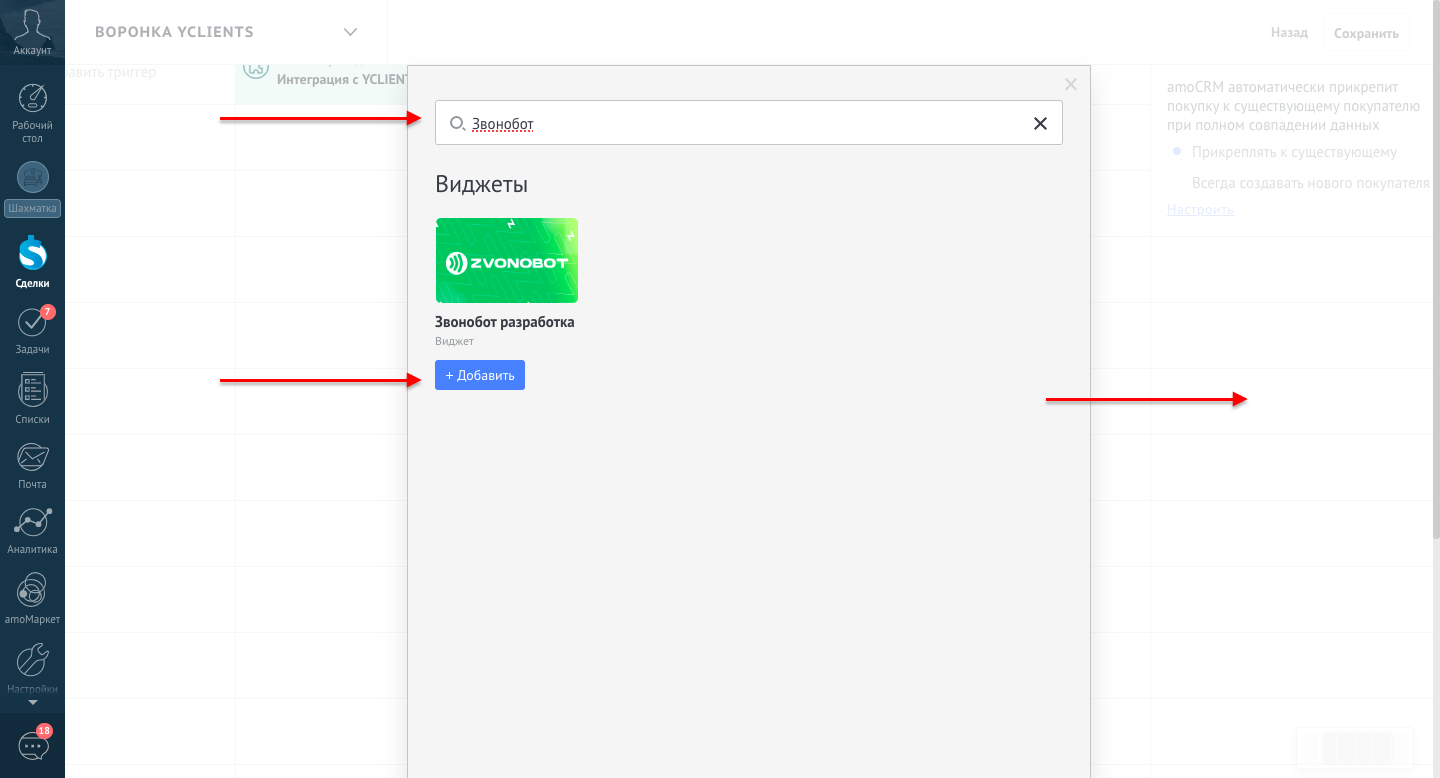The height and width of the screenshot is (778, 1440).
Task: Click the Виджеты heading
Action: pyautogui.click(x=481, y=184)
